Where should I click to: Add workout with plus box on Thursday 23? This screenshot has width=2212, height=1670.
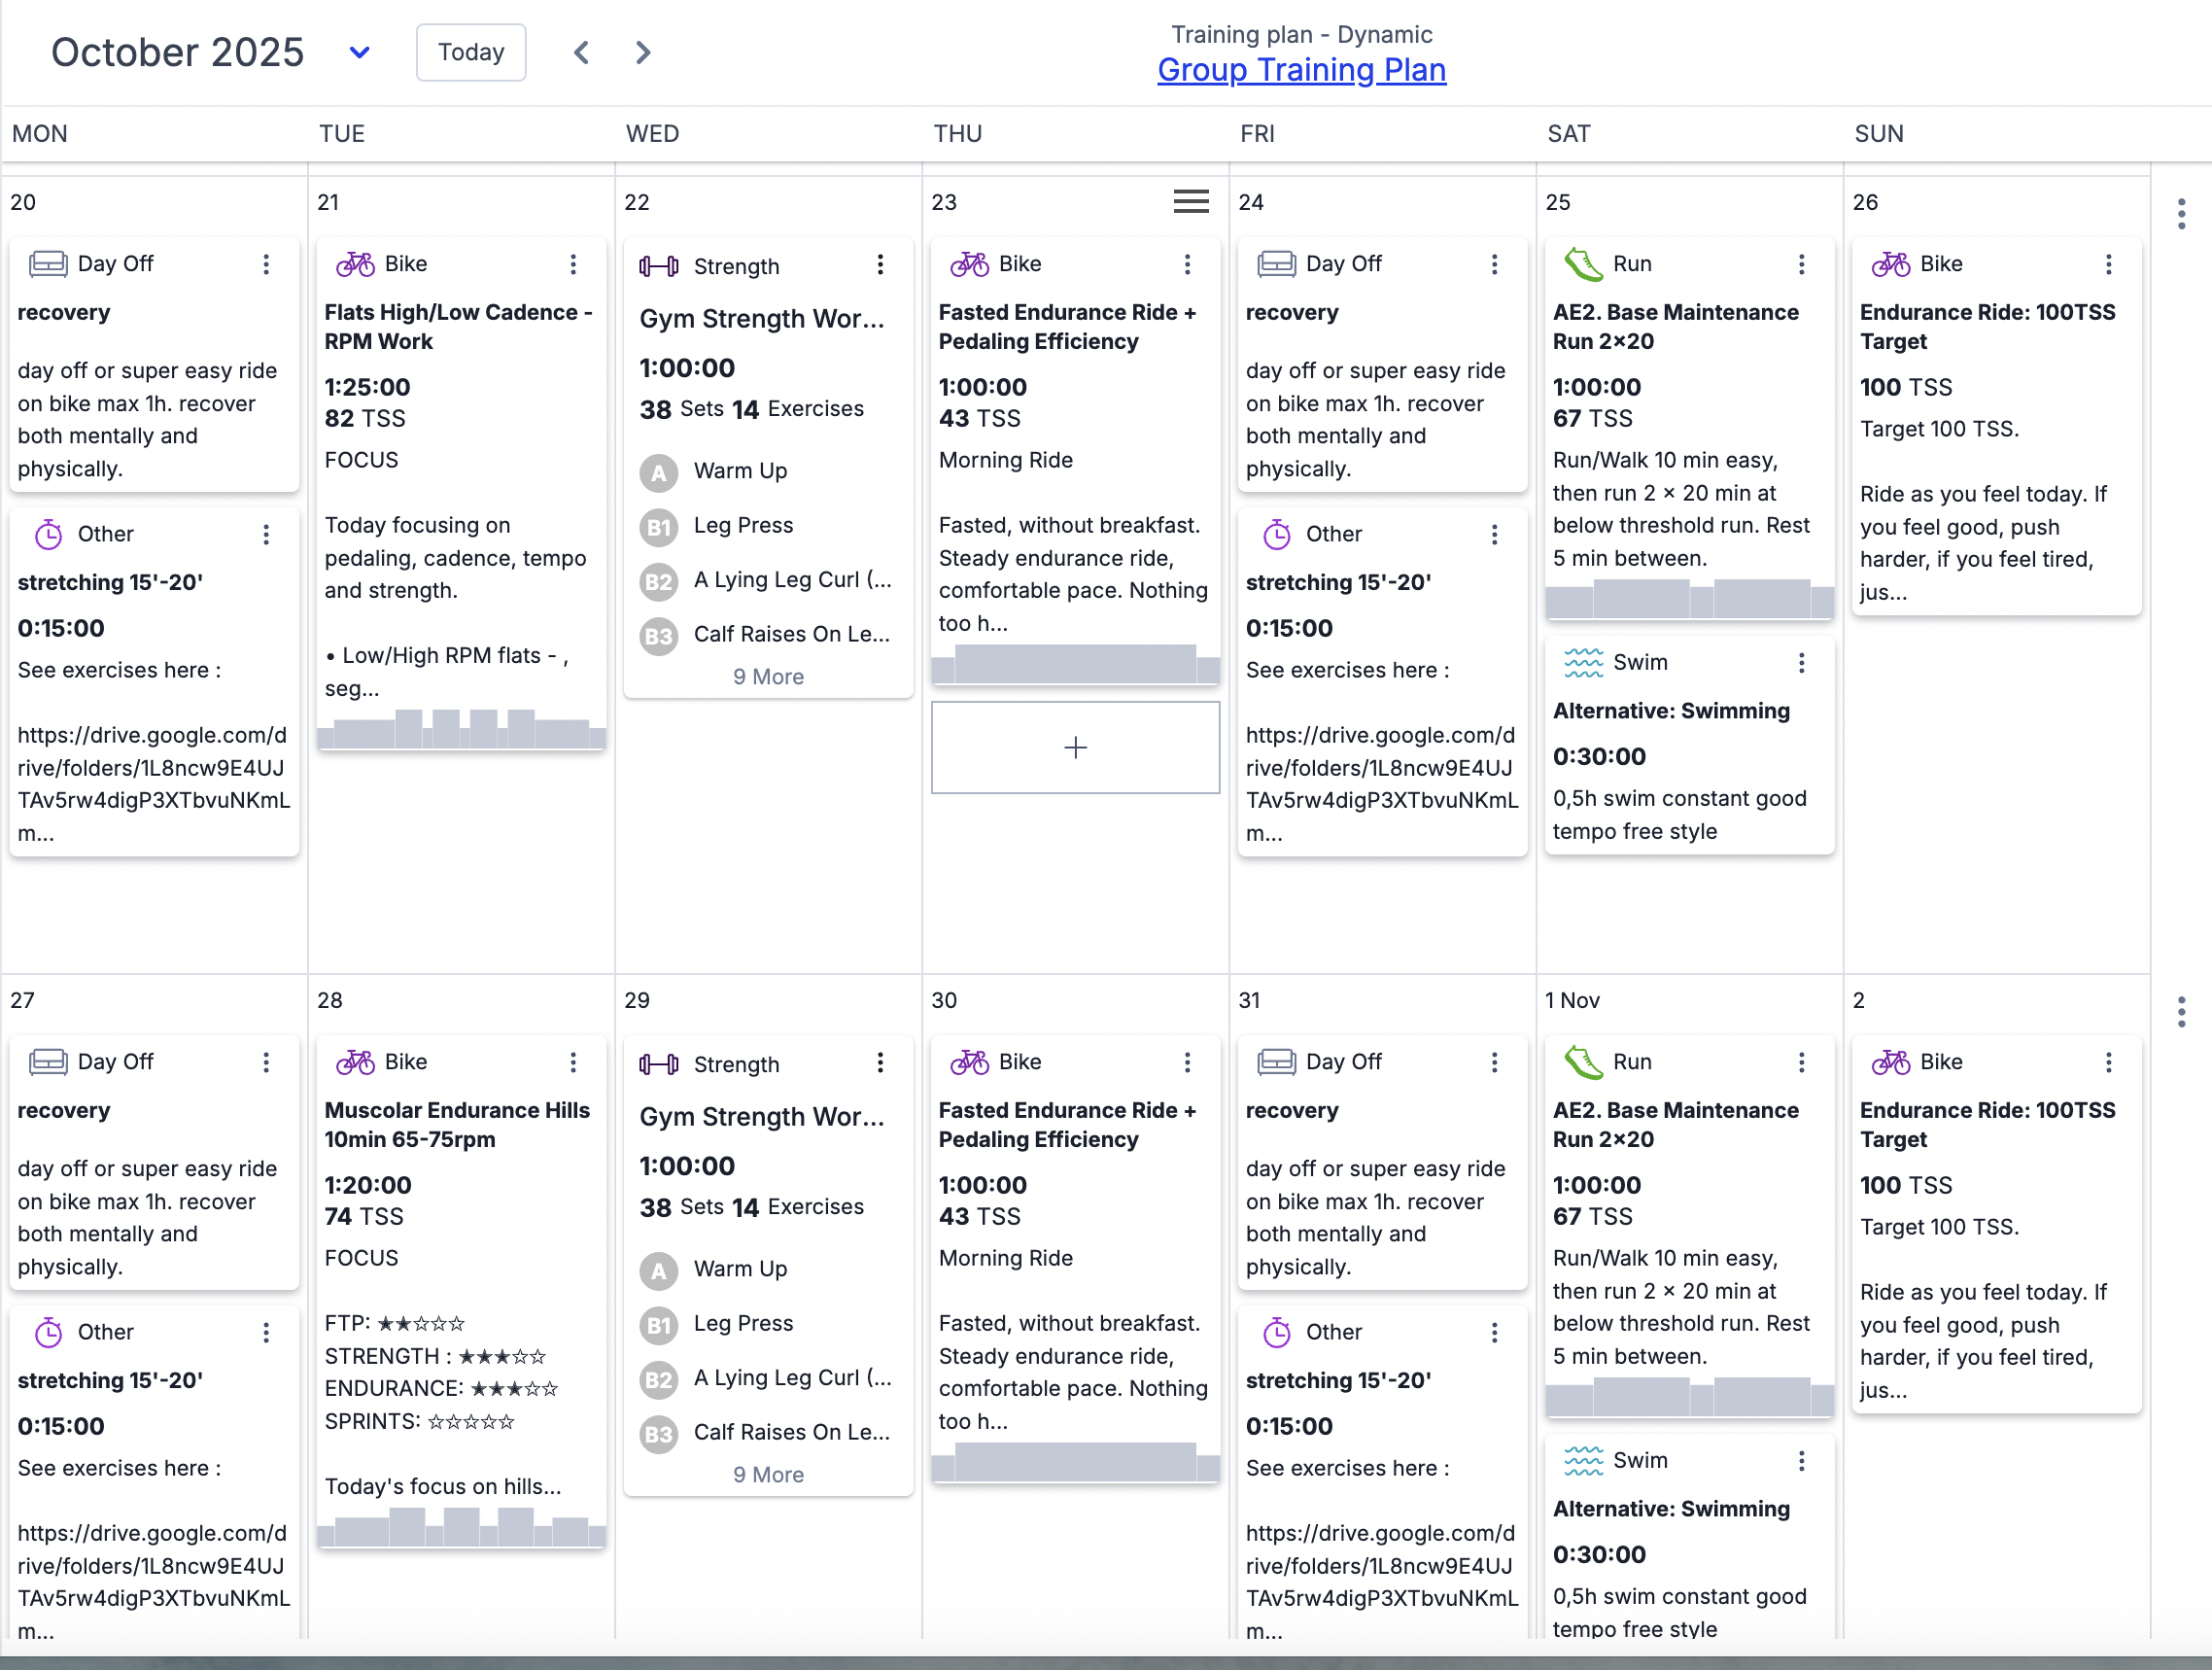1075,747
